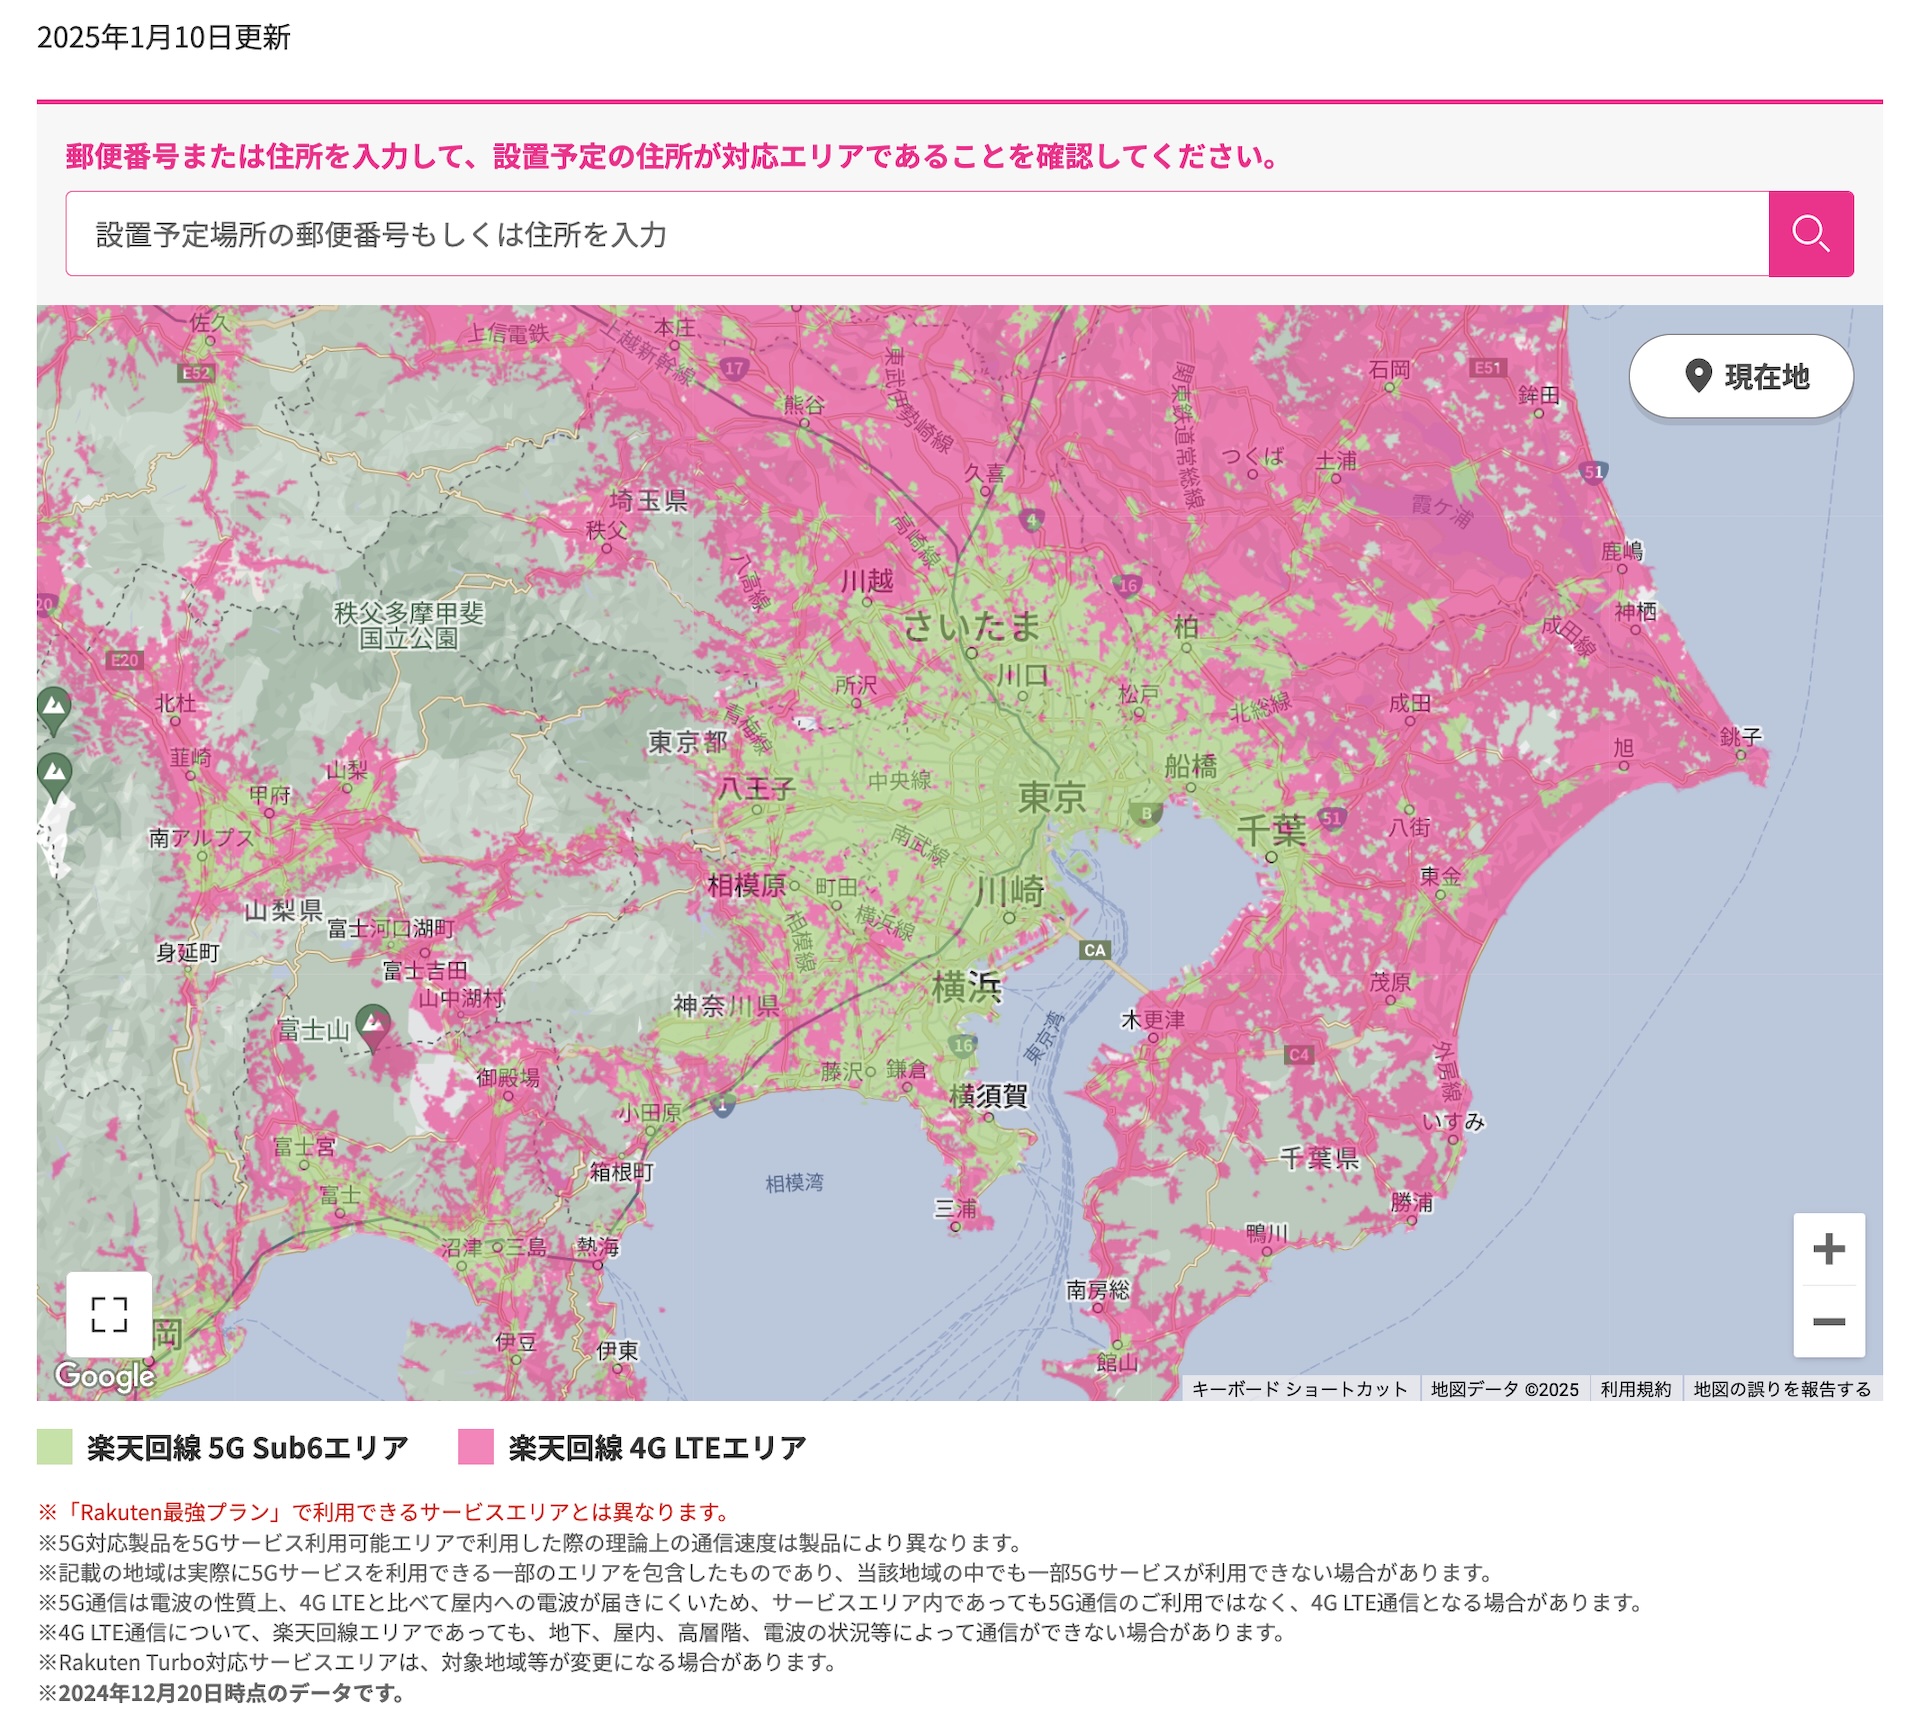This screenshot has width=1920, height=1717.
Task: Click 地図の誤りを報告する link
Action: pos(1782,1389)
